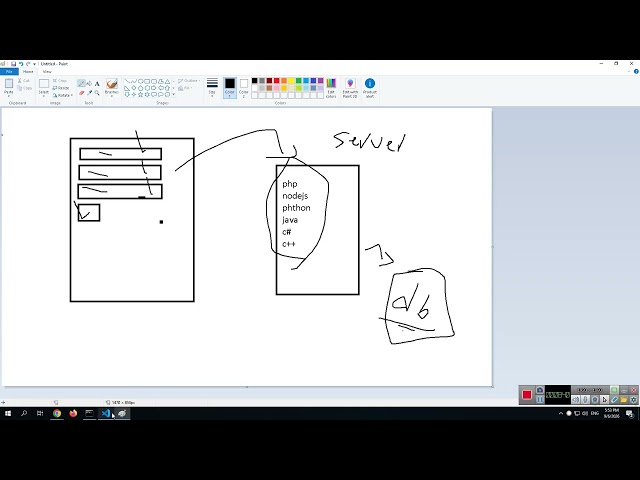Open Visual Studio Code from the taskbar
The width and height of the screenshot is (640, 480).
click(x=106, y=413)
